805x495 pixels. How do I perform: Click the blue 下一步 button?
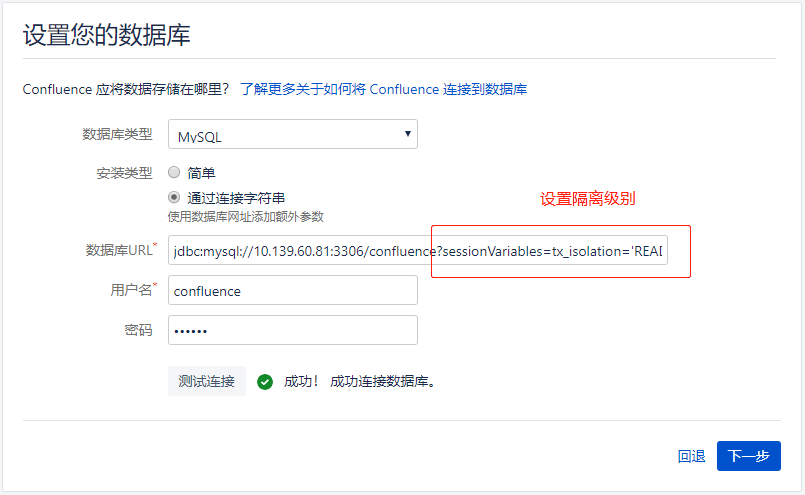coord(748,456)
